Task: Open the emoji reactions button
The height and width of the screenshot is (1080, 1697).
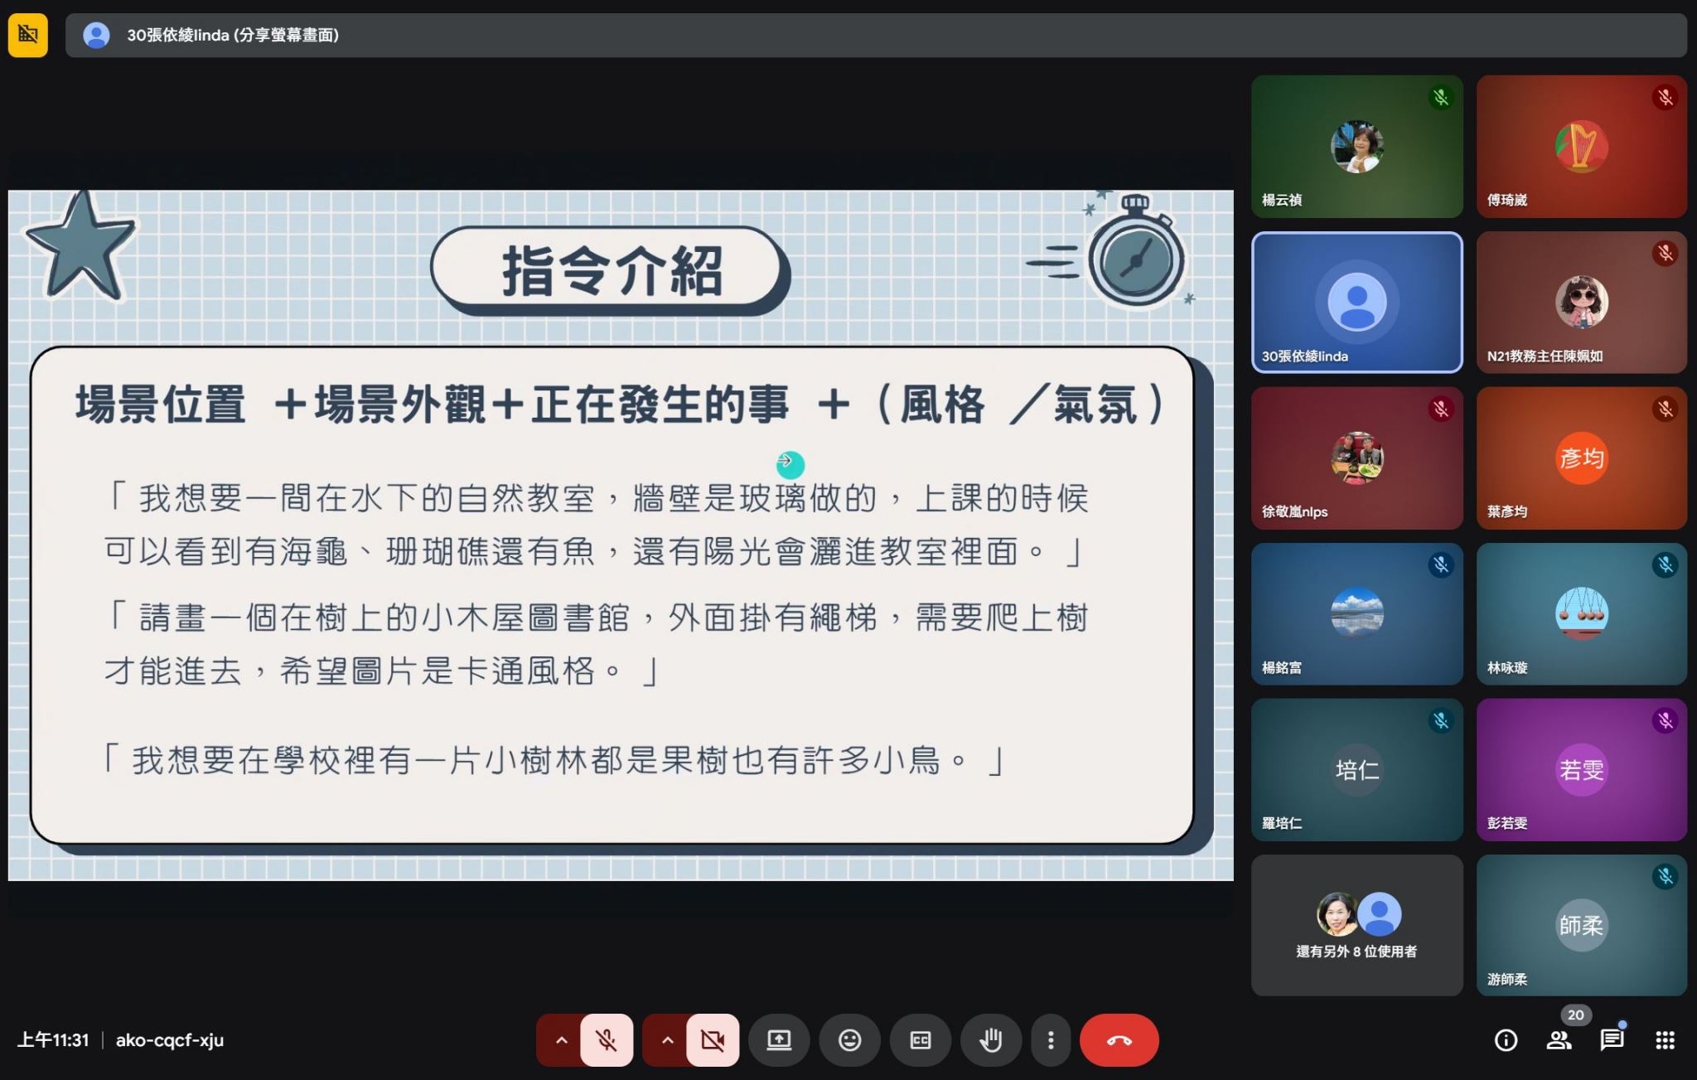Action: click(x=850, y=1040)
